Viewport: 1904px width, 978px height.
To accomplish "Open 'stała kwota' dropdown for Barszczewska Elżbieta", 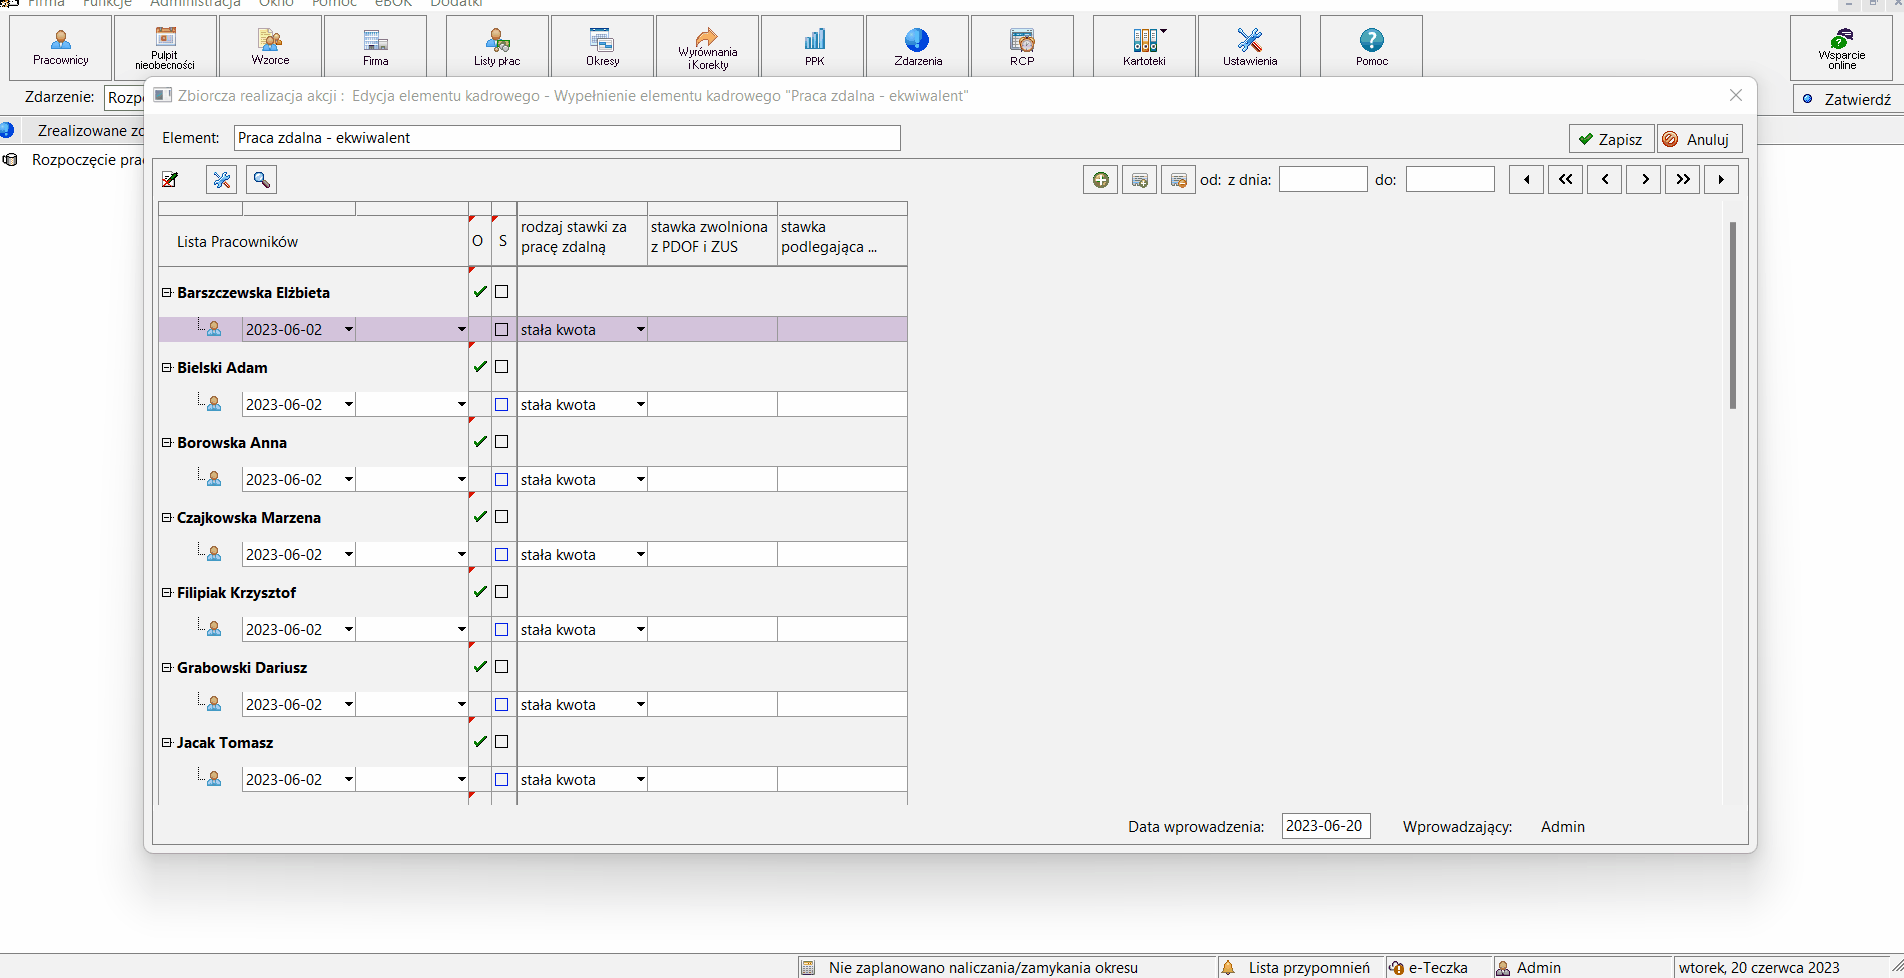I will [640, 330].
